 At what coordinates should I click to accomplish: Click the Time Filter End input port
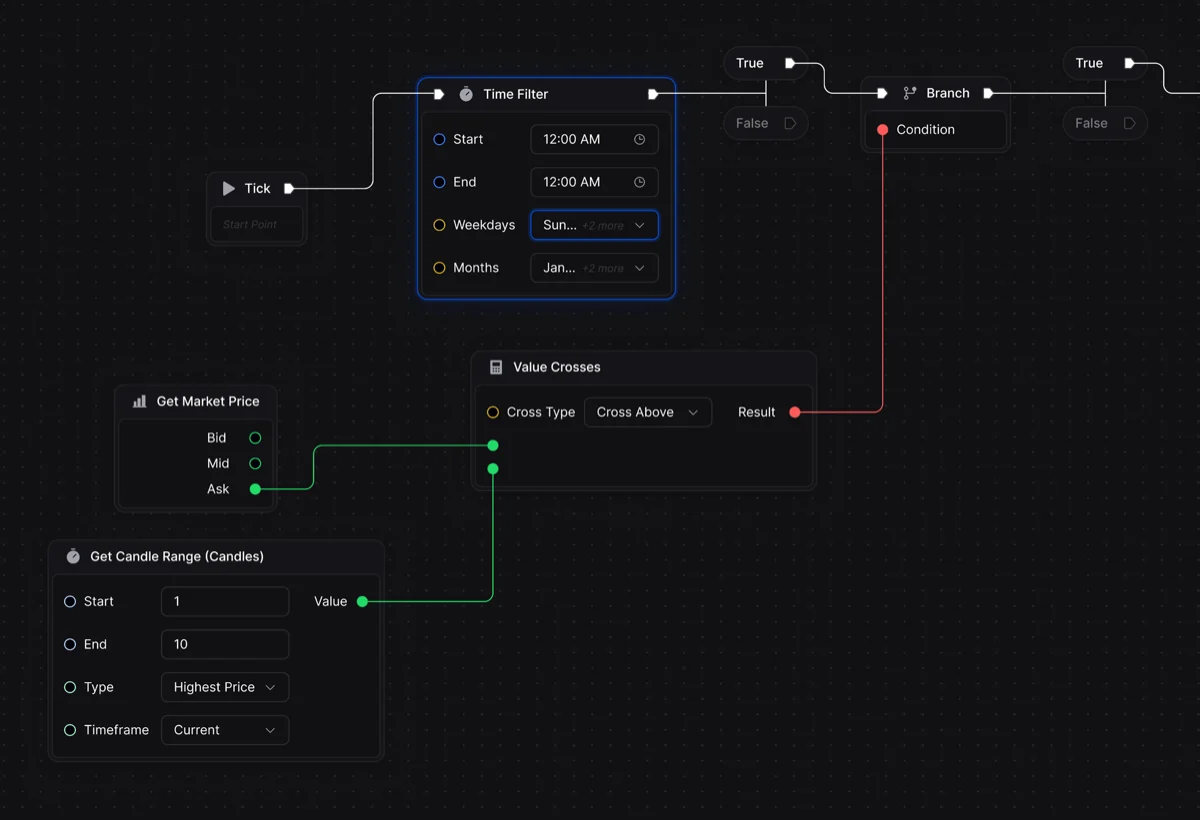(x=439, y=182)
